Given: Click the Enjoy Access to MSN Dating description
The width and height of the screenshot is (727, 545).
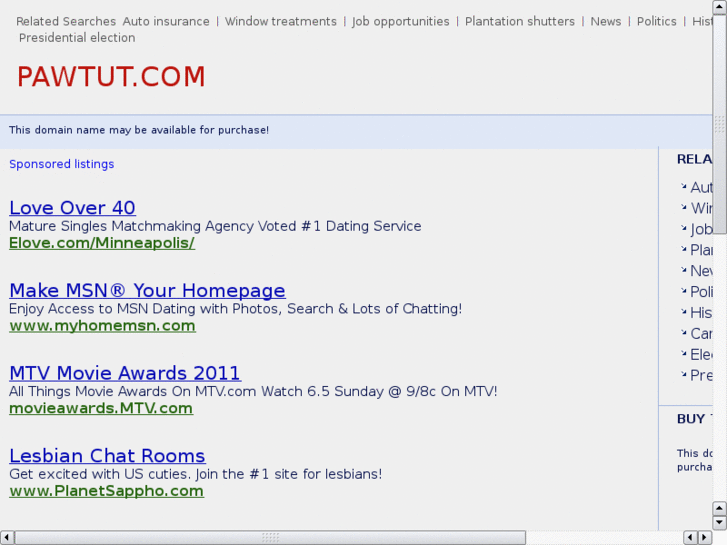Looking at the screenshot, I should (x=236, y=308).
